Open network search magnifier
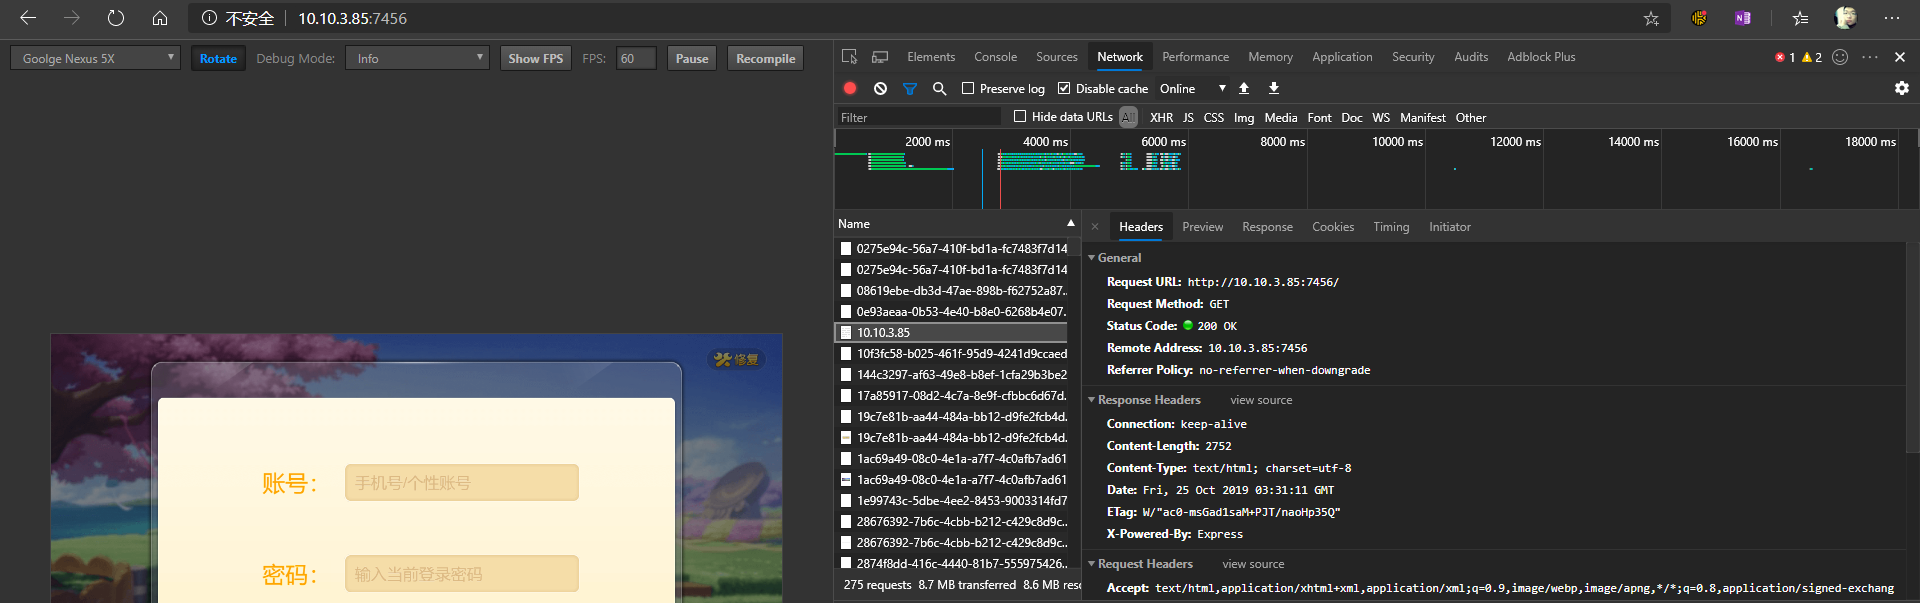Image resolution: width=1920 pixels, height=603 pixels. click(x=939, y=88)
